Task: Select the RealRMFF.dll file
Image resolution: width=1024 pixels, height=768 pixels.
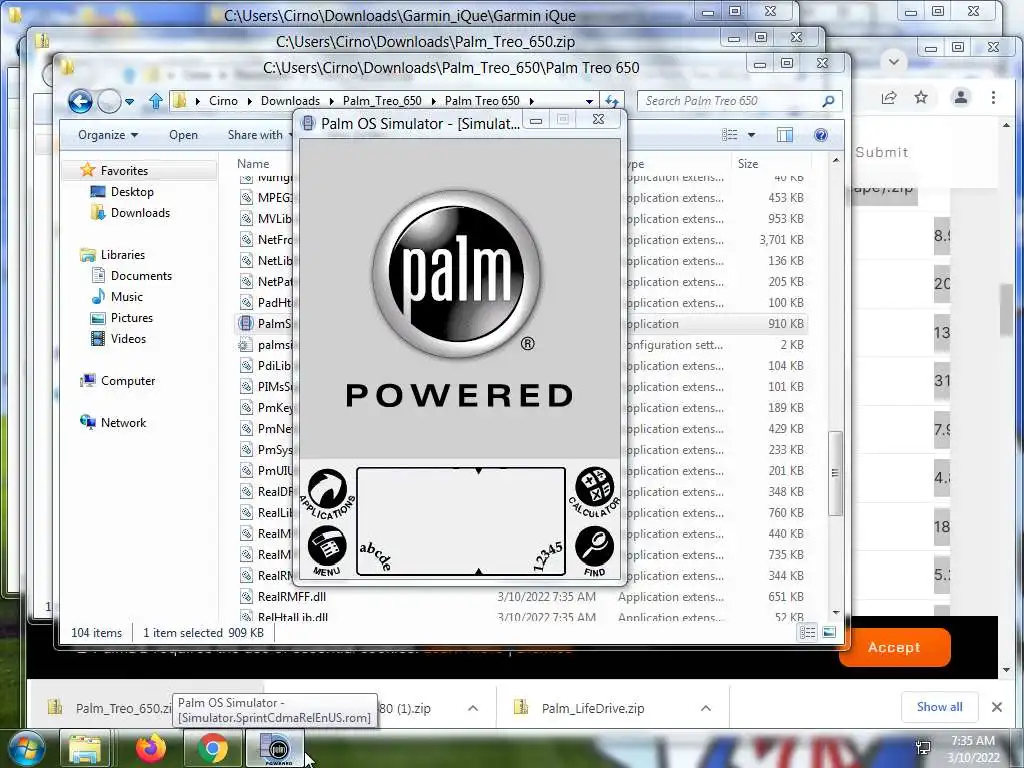Action: pyautogui.click(x=293, y=597)
